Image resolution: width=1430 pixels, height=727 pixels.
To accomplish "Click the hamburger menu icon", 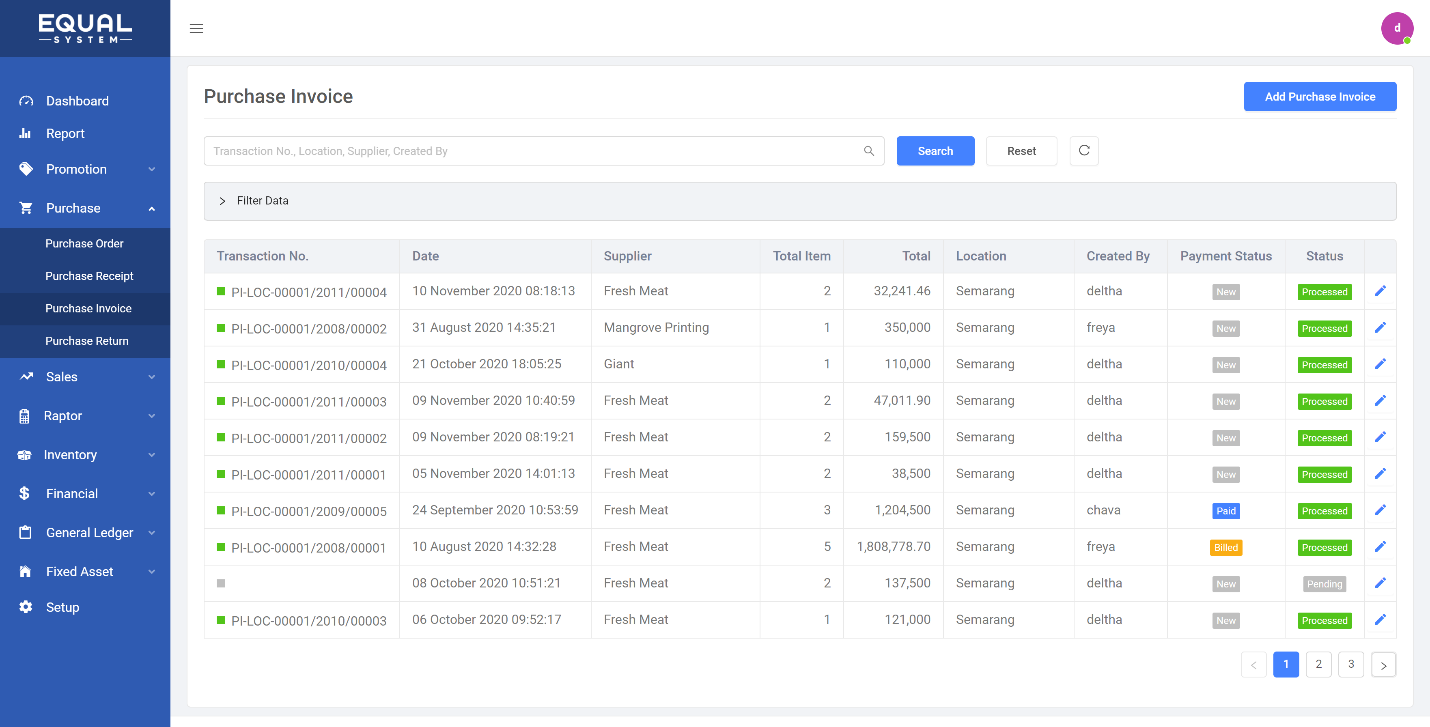I will pos(196,28).
